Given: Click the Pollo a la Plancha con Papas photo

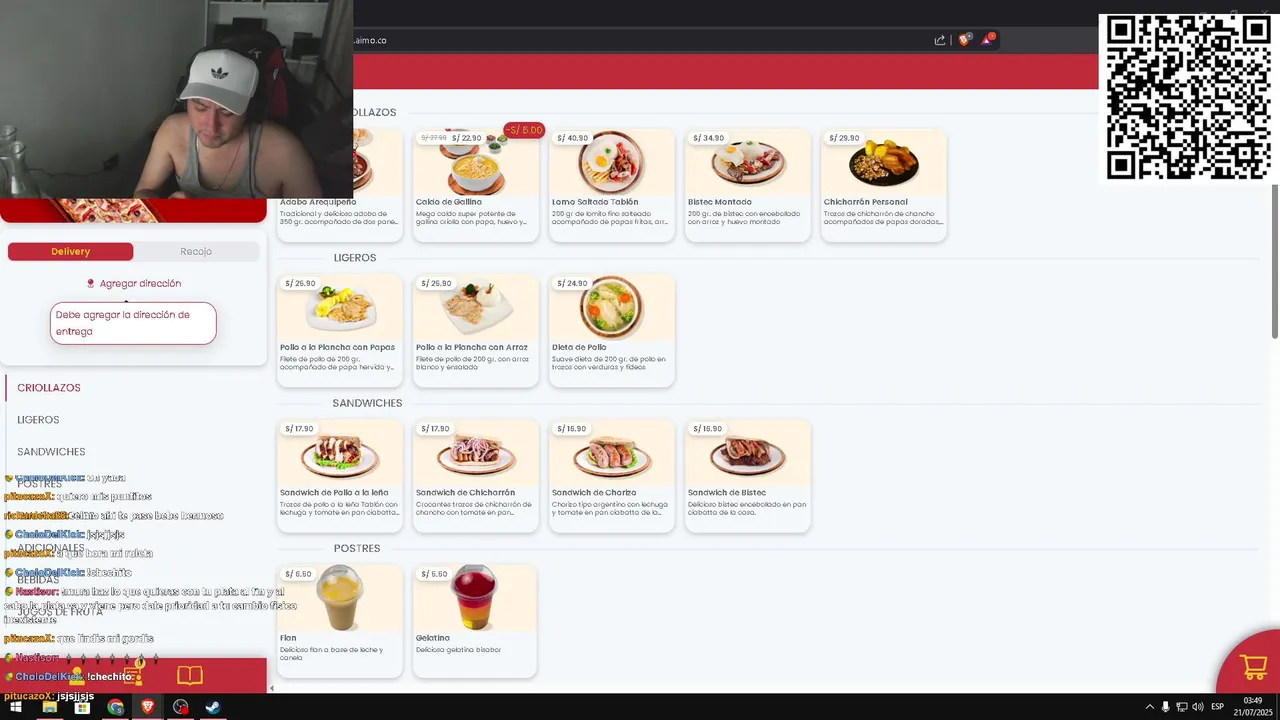Looking at the screenshot, I should click(x=340, y=307).
